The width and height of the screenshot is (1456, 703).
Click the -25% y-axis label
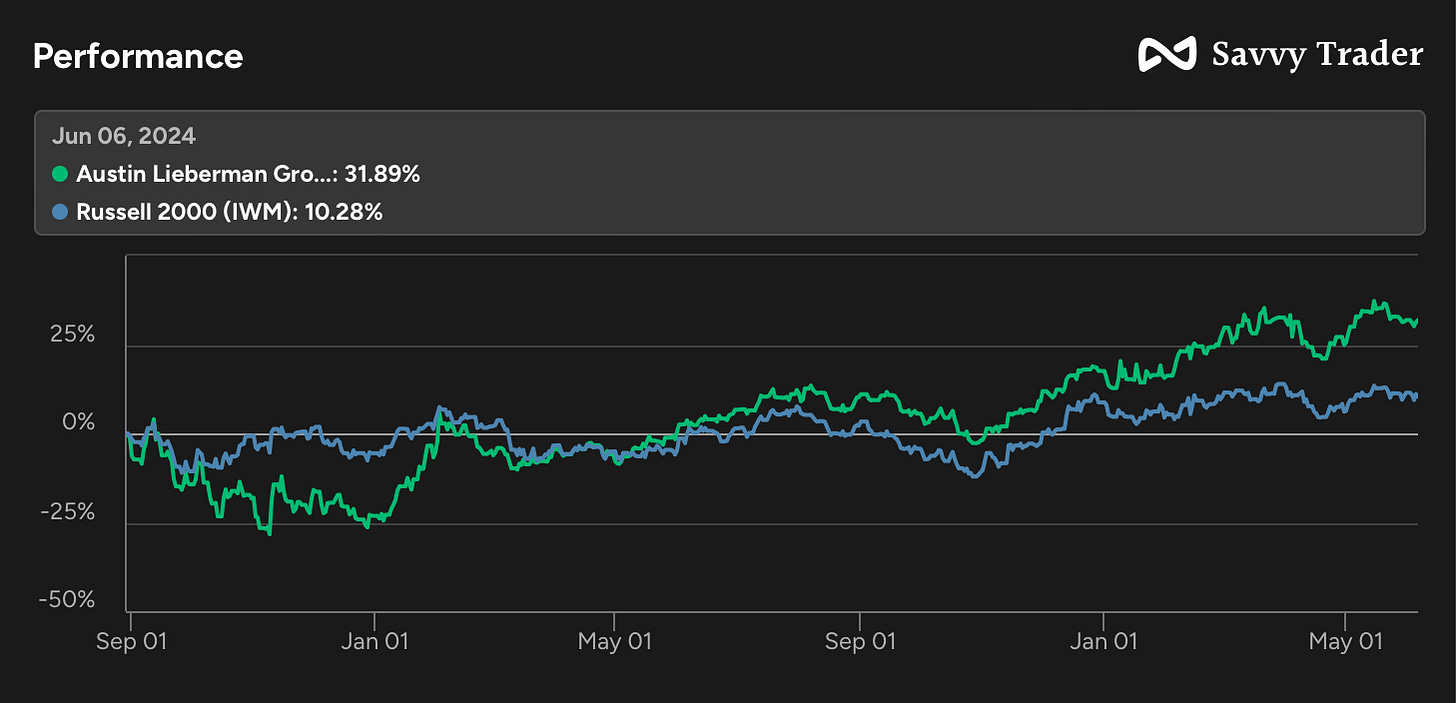coord(68,511)
